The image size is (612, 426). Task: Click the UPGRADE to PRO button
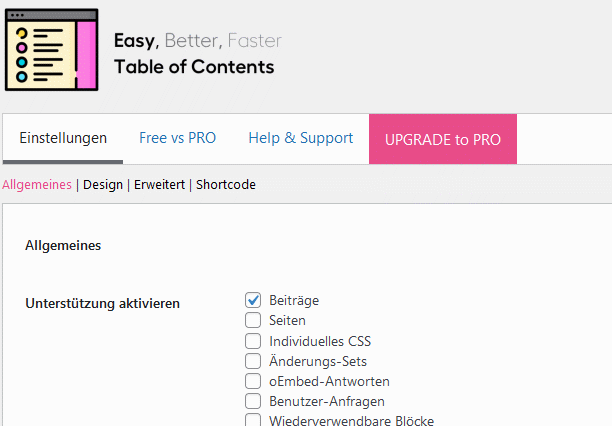click(443, 139)
